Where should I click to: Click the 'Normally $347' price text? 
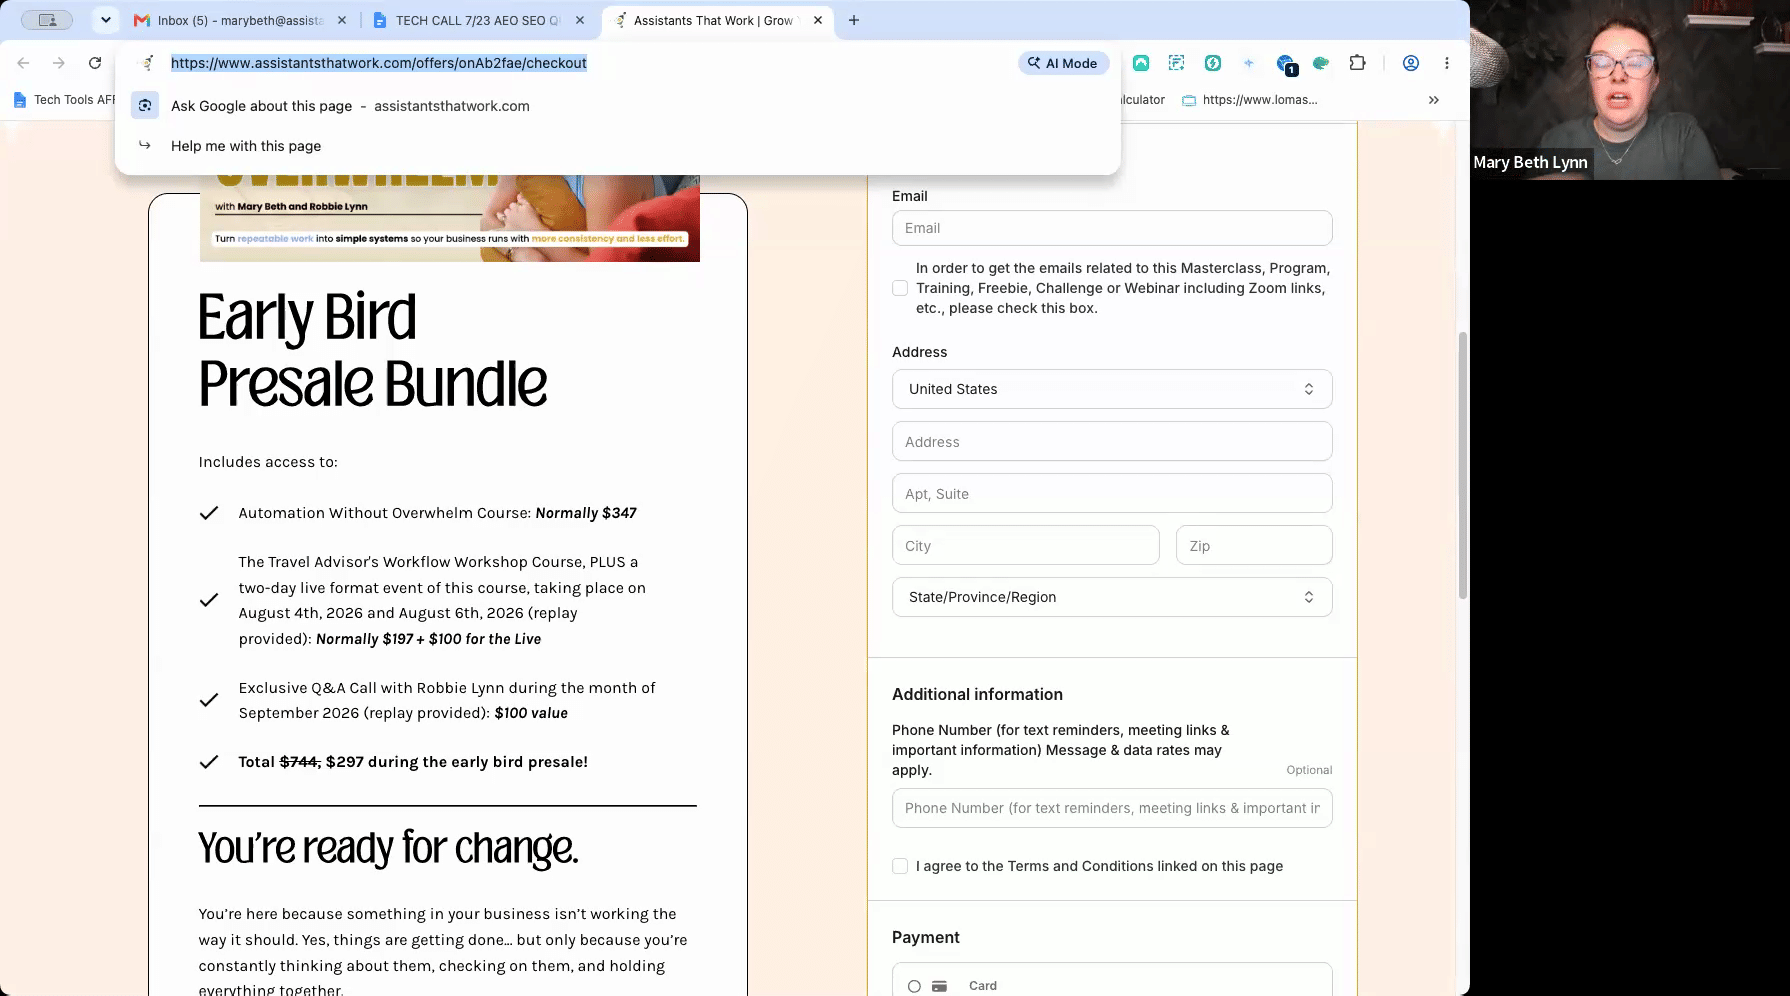tap(586, 513)
